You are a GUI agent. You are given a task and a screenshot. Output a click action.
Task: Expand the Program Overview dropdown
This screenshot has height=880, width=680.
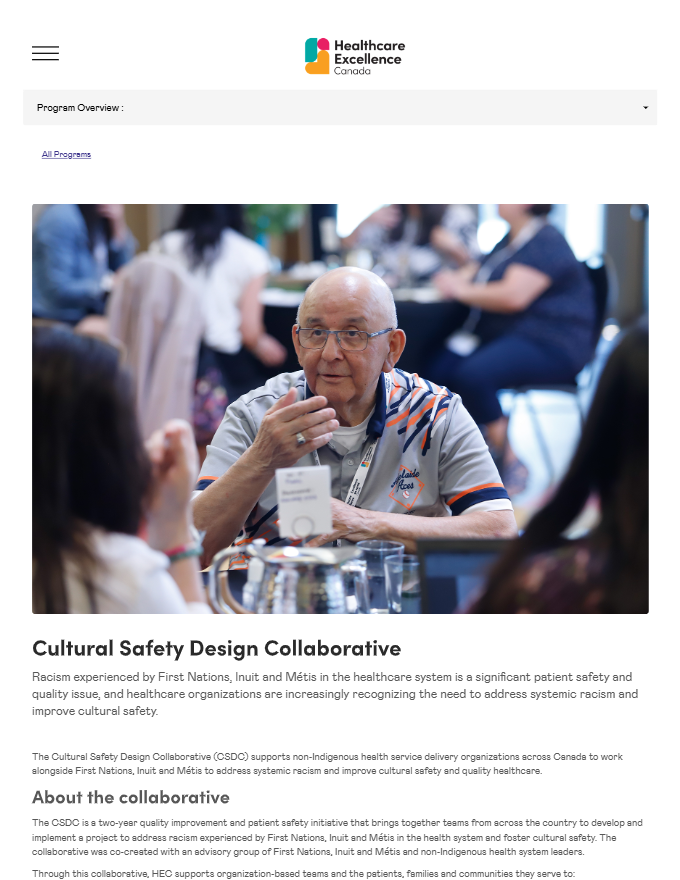[340, 107]
